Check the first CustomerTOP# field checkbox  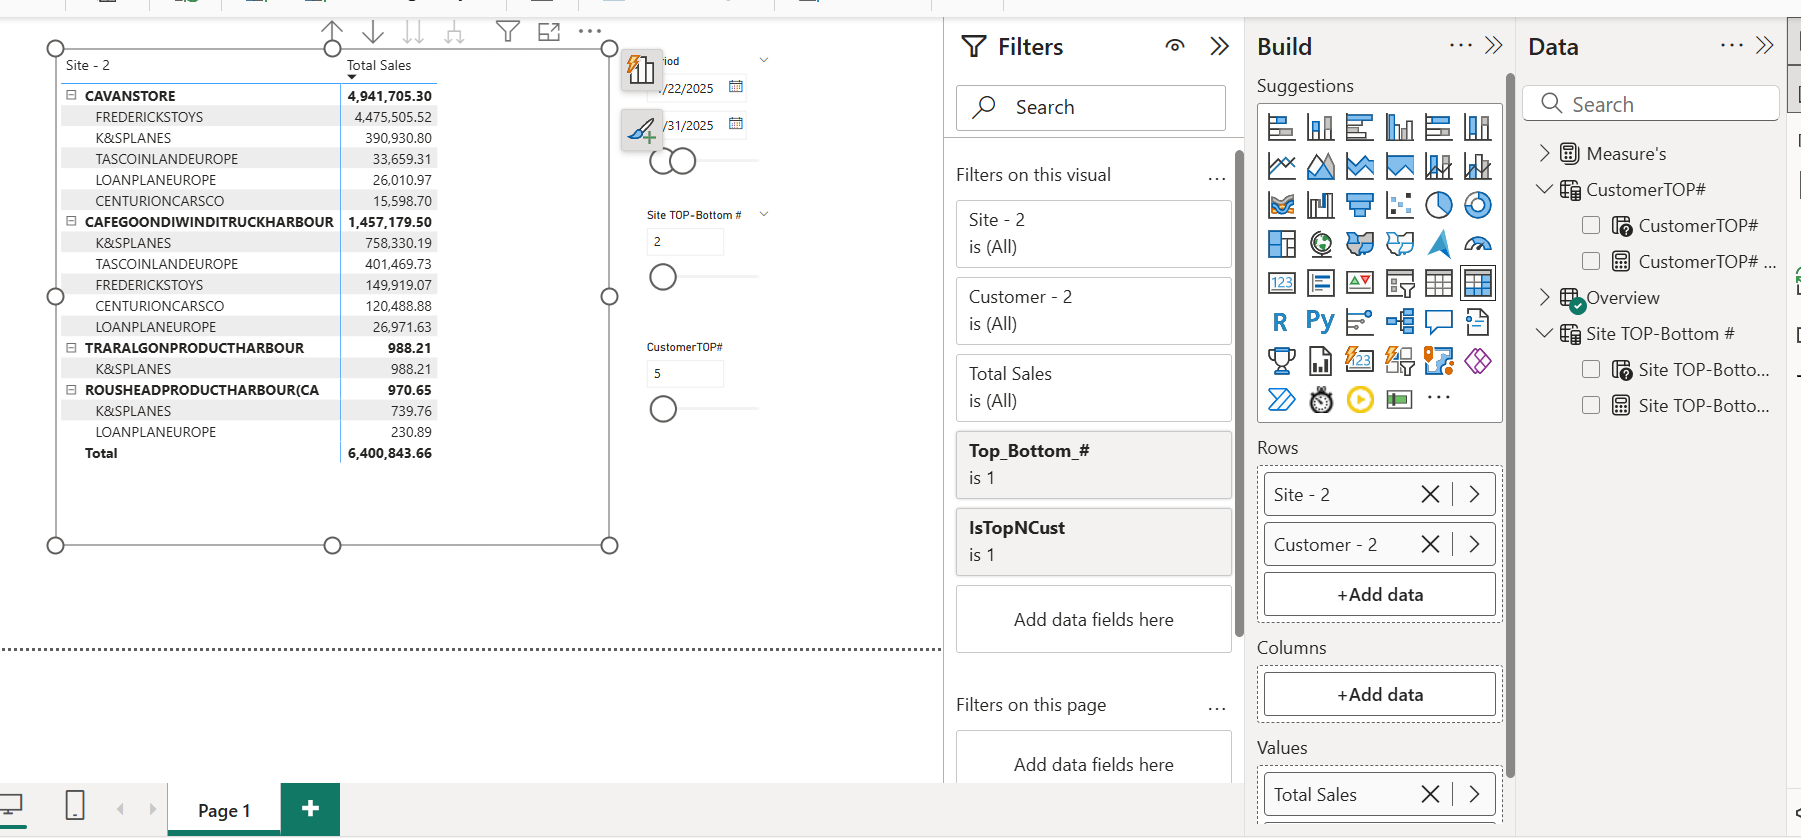tap(1591, 226)
